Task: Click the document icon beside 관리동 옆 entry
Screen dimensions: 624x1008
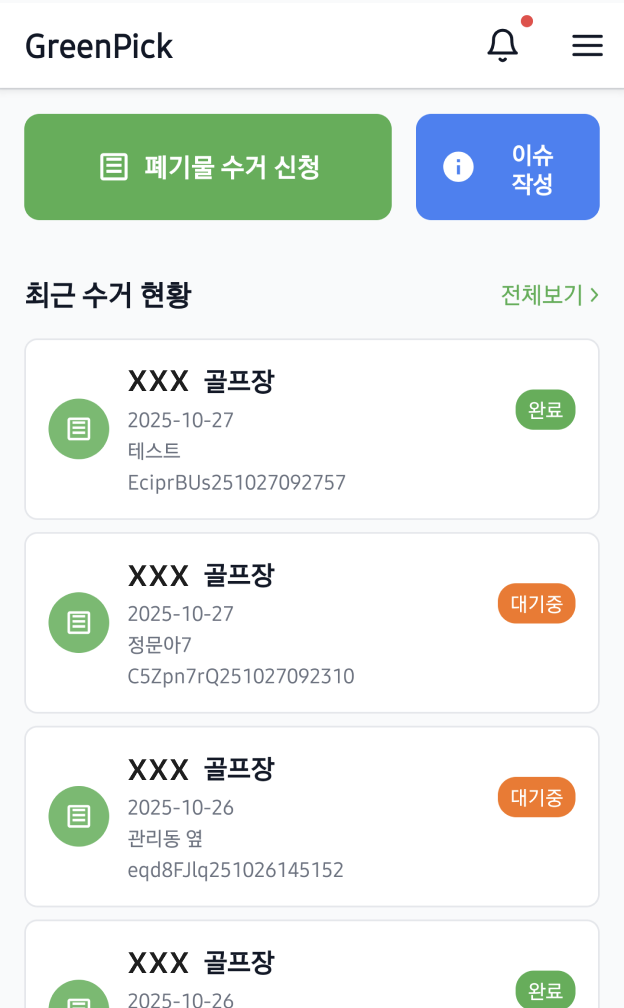Action: tap(78, 816)
